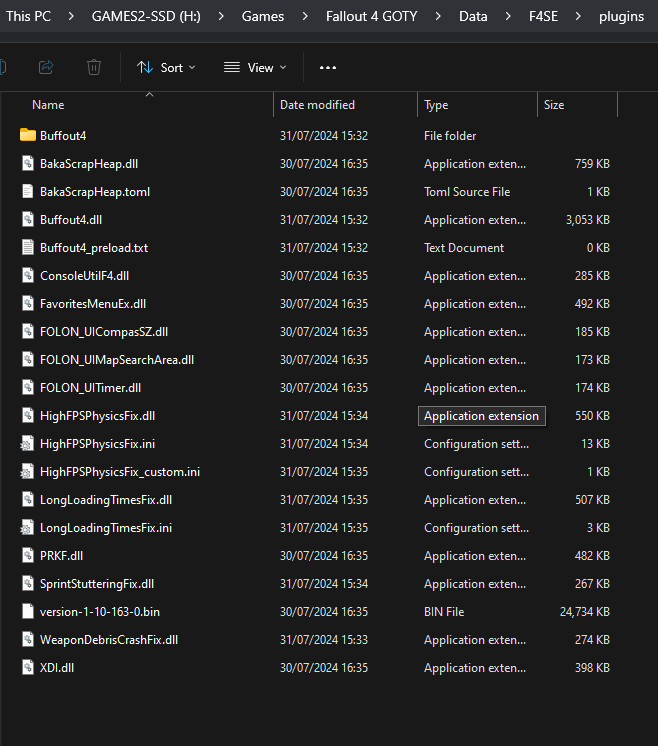Select HighFPSPhysicsFix_custom.ini file icon
The width and height of the screenshot is (658, 746).
[x=27, y=472]
